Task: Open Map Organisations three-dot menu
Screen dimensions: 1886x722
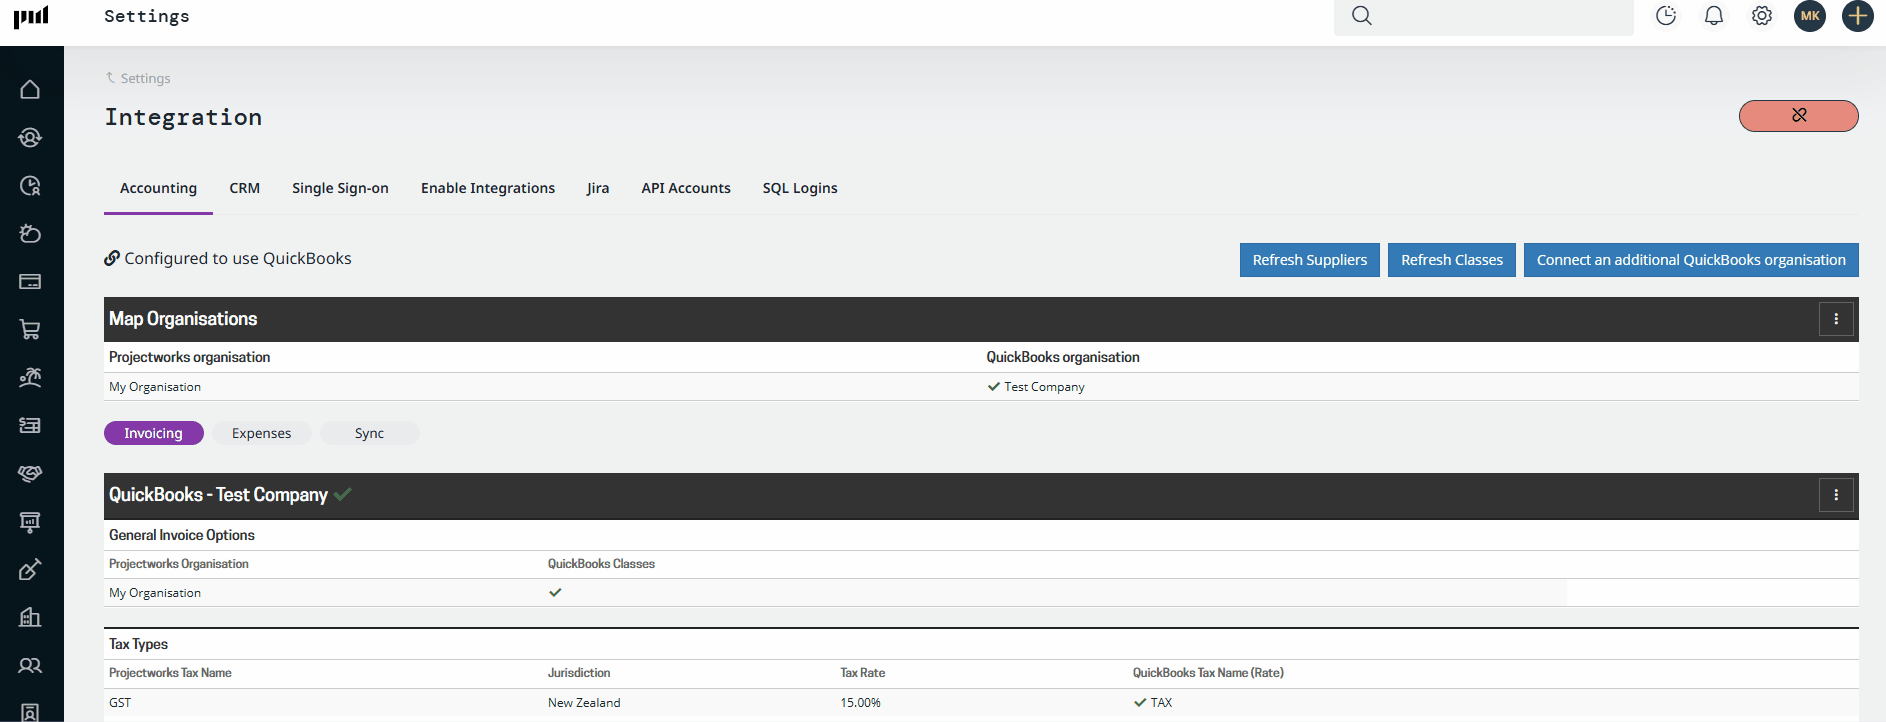Action: pyautogui.click(x=1836, y=319)
